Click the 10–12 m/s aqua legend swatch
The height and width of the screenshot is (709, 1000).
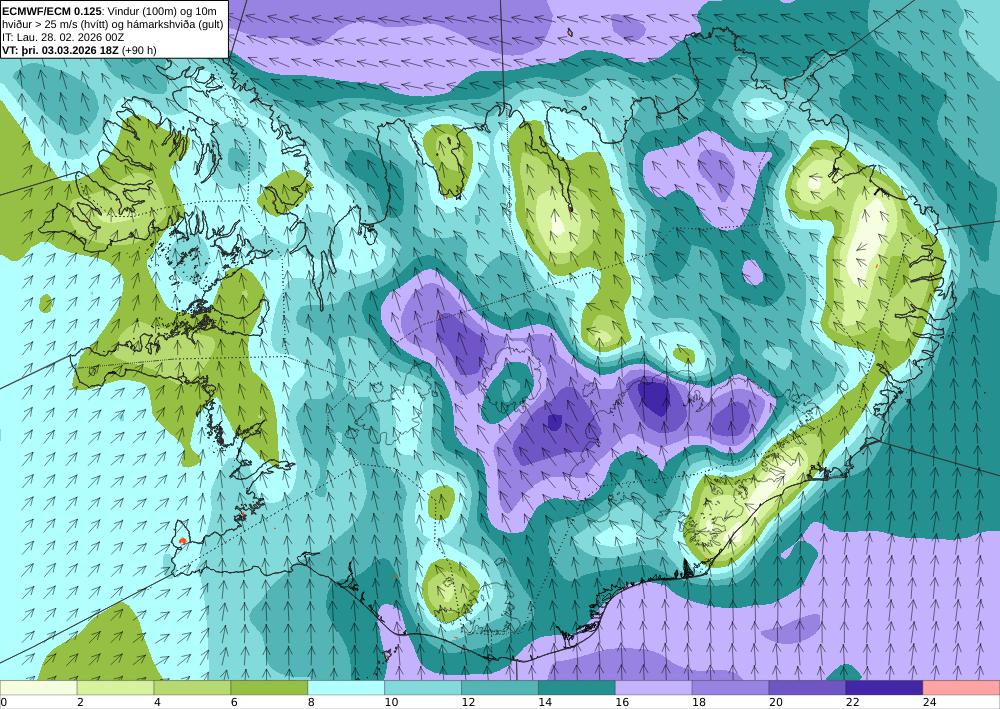click(423, 687)
